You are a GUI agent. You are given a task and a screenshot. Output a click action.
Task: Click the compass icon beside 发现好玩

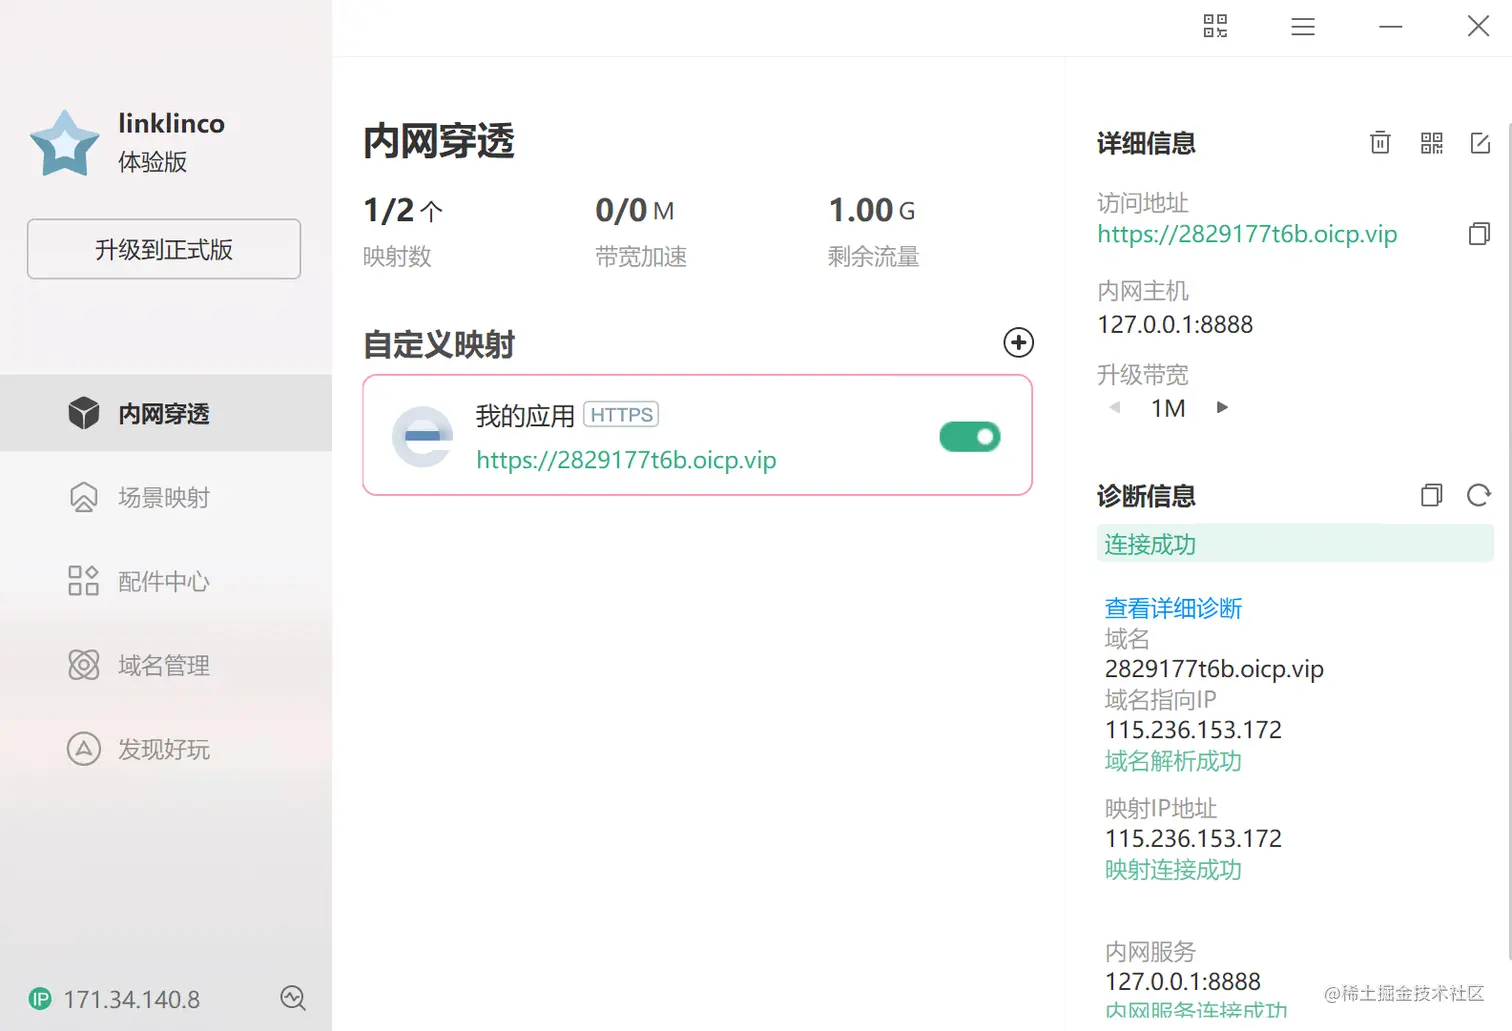pos(84,749)
